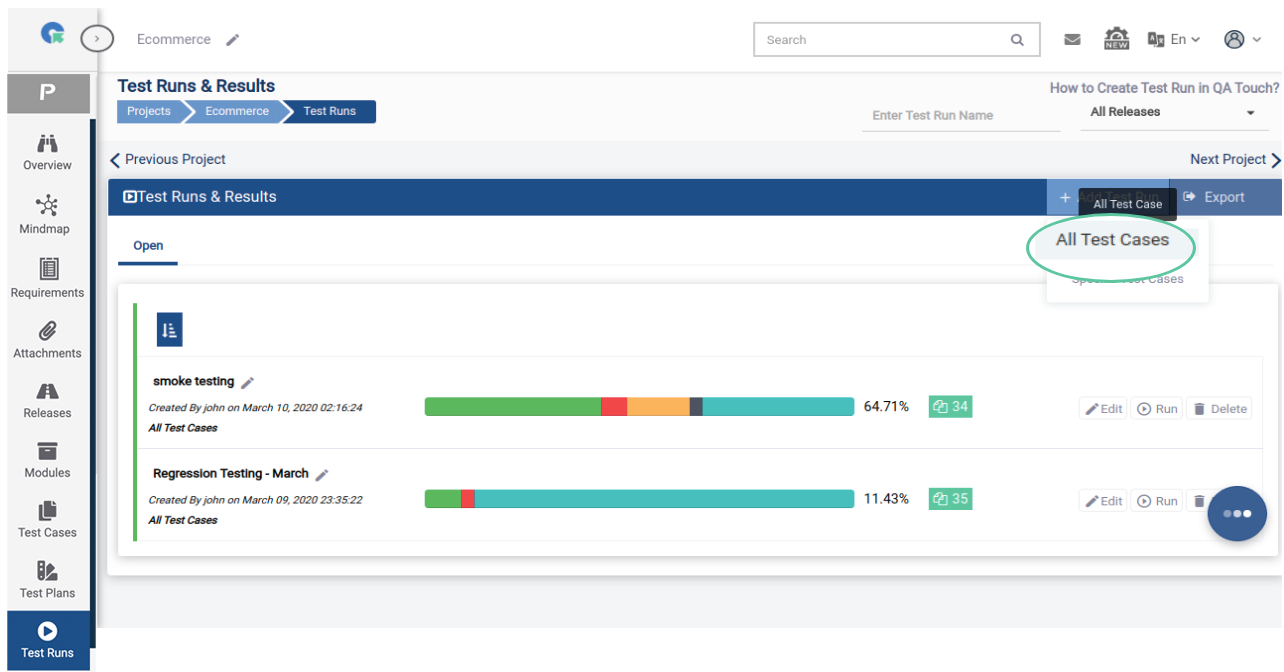Click the Ecommerce project name in header

pos(174,40)
